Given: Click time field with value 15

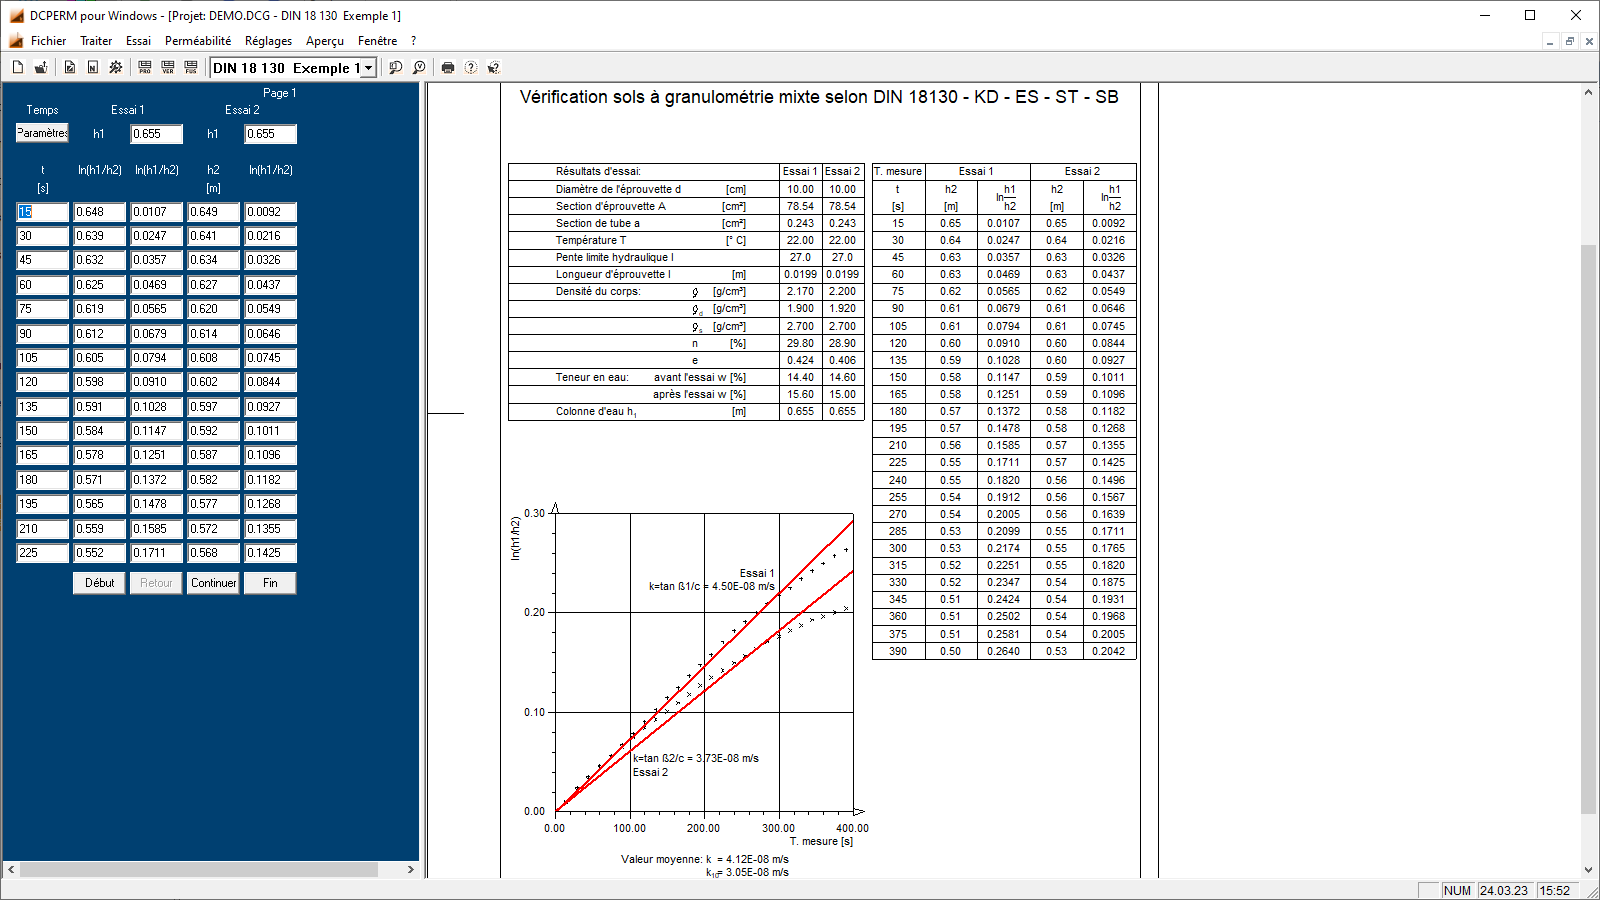Looking at the screenshot, I should tap(42, 212).
